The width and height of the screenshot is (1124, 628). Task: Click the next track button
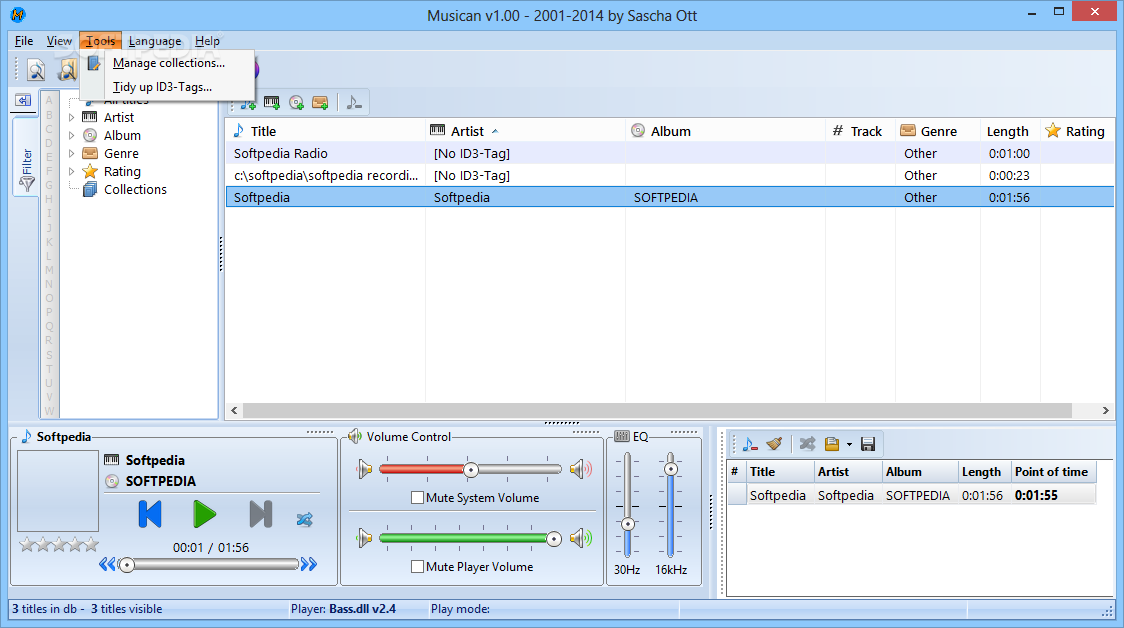[260, 514]
